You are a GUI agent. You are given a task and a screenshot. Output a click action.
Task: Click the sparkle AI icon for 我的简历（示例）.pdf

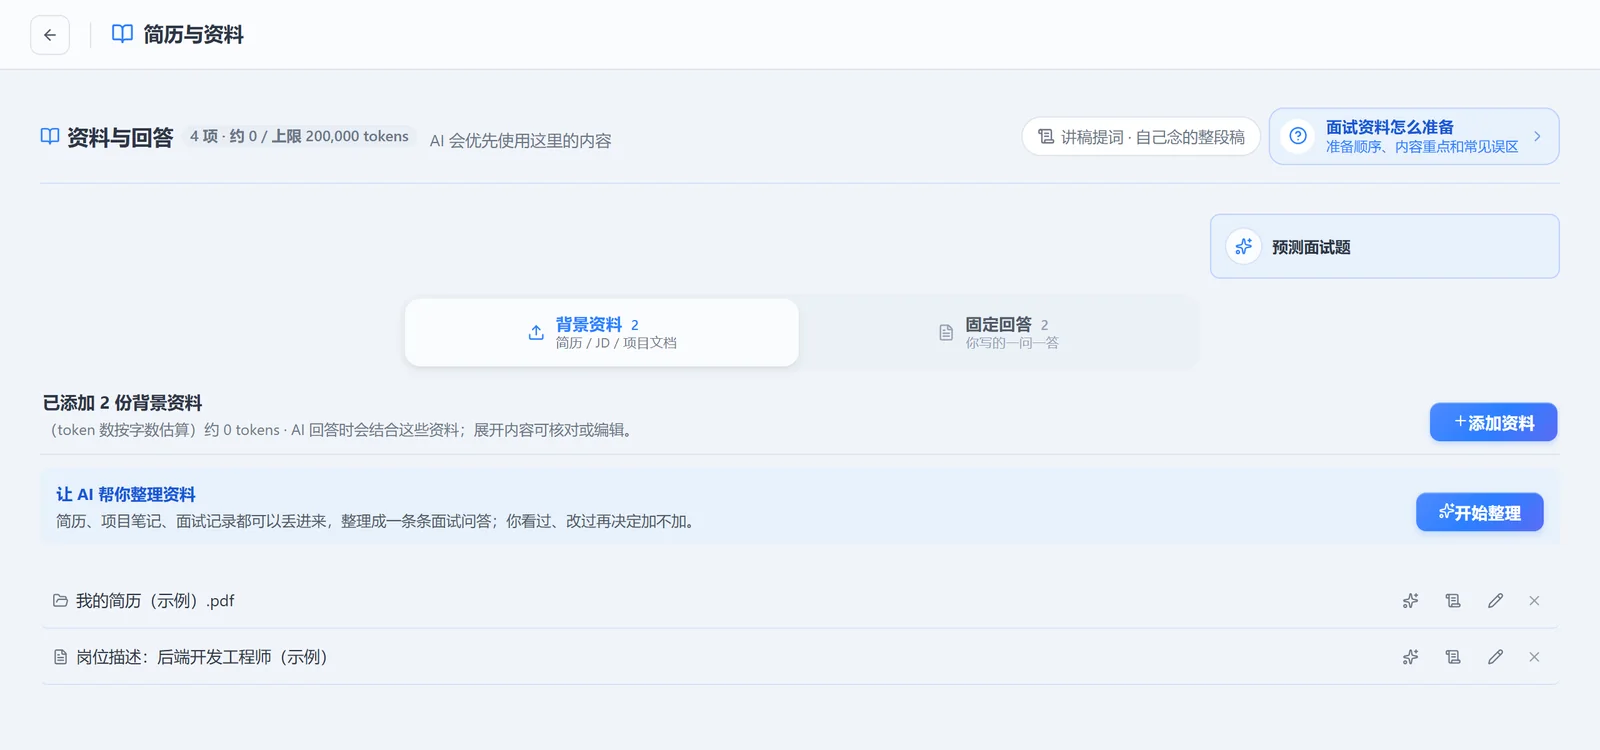(1410, 601)
